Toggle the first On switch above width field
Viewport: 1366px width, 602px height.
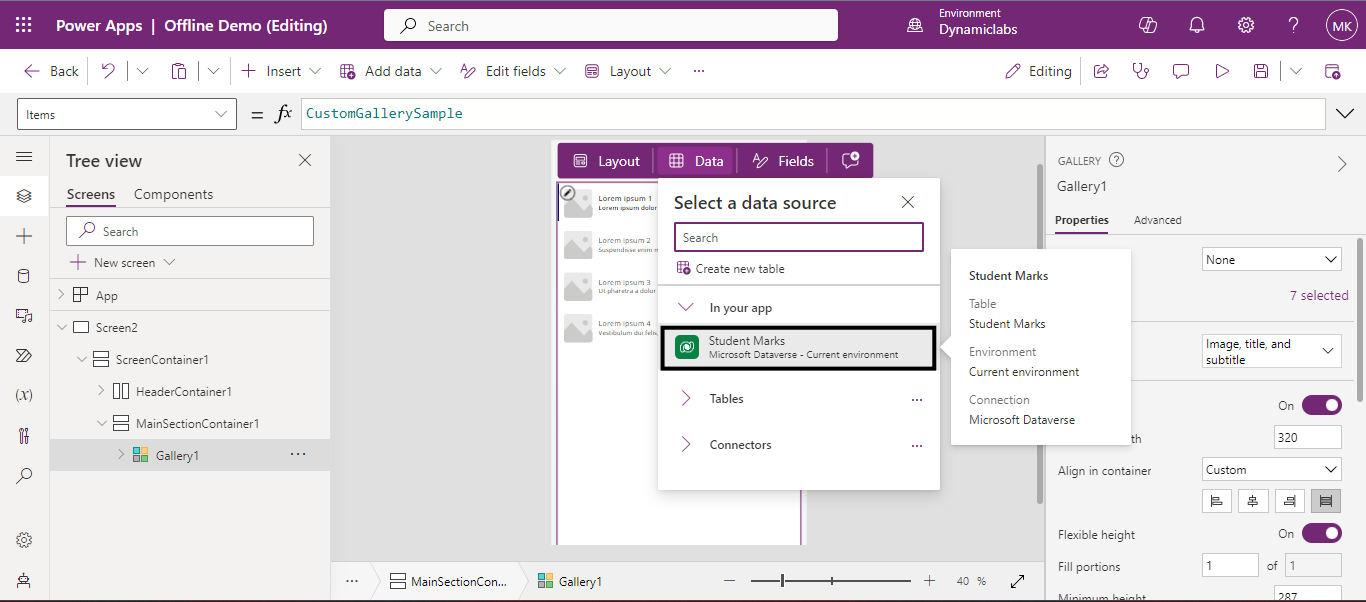[1321, 405]
